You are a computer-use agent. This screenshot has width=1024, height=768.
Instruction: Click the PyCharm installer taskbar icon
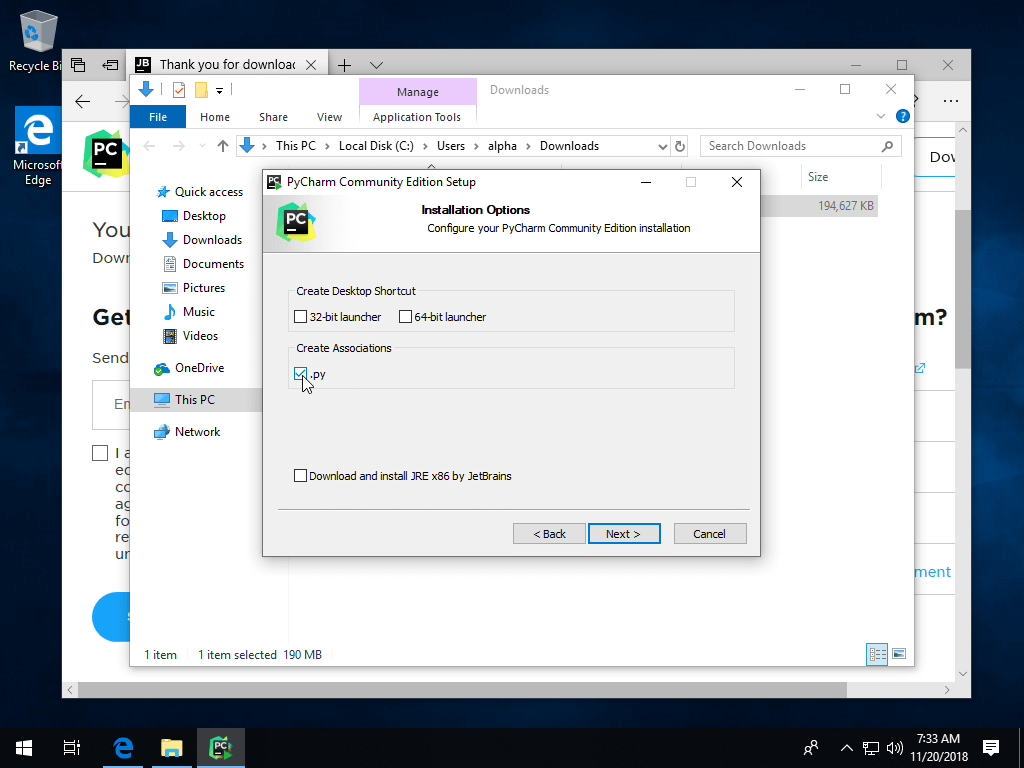(220, 748)
